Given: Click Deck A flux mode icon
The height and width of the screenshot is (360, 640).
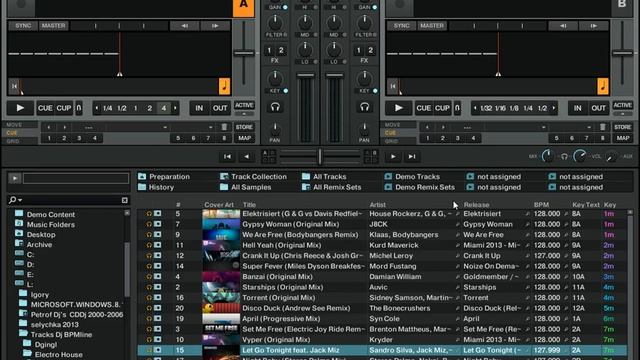Looking at the screenshot, I should tap(79, 108).
